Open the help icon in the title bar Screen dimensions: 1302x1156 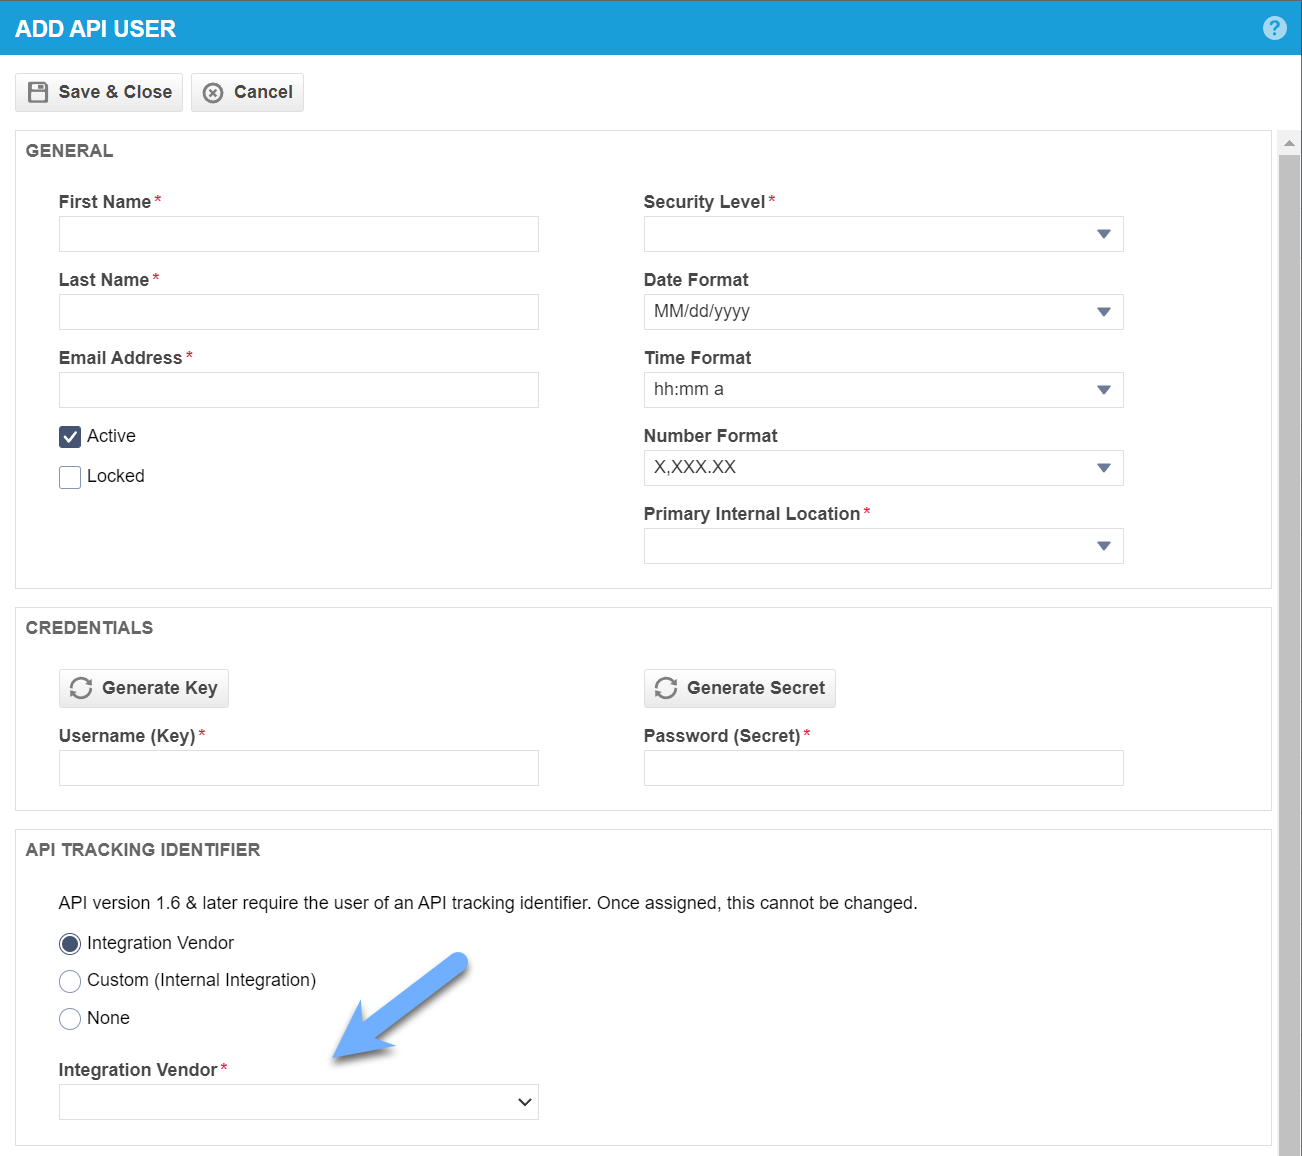click(x=1274, y=28)
